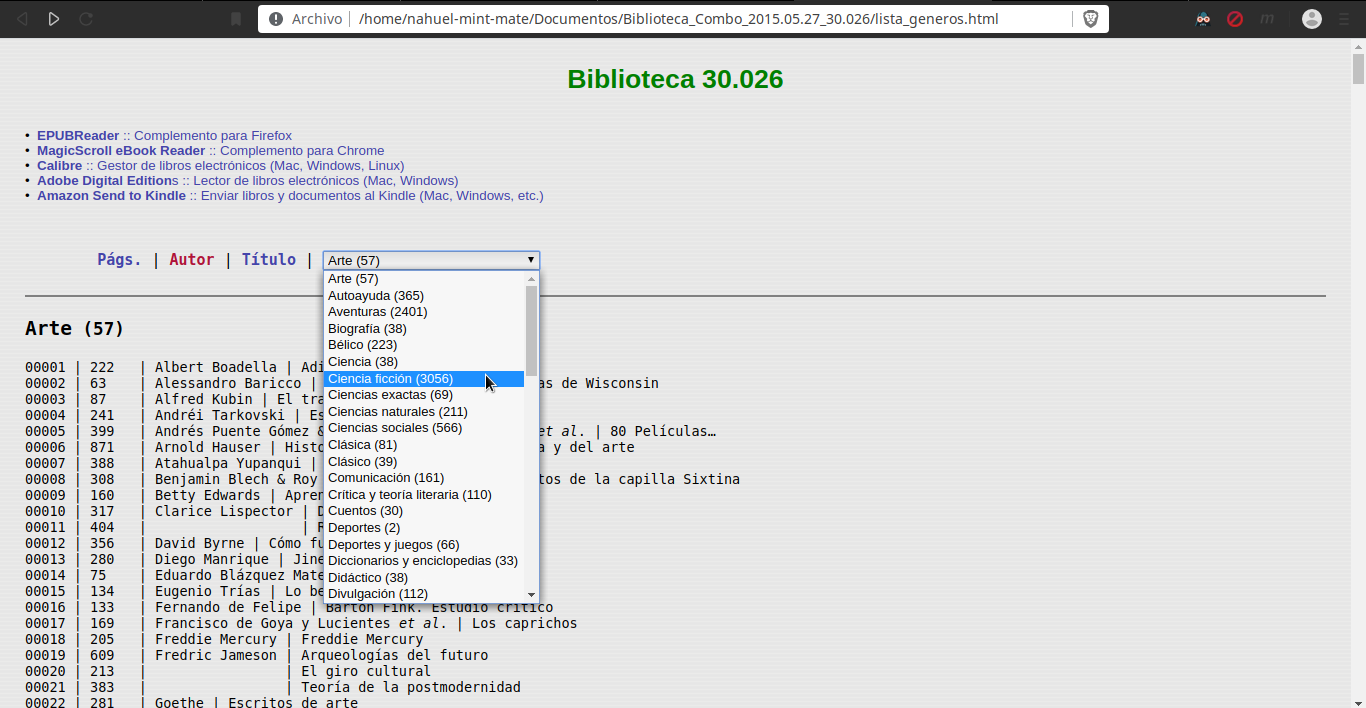Pick Autoayuda (365) from the dropdown

point(375,296)
